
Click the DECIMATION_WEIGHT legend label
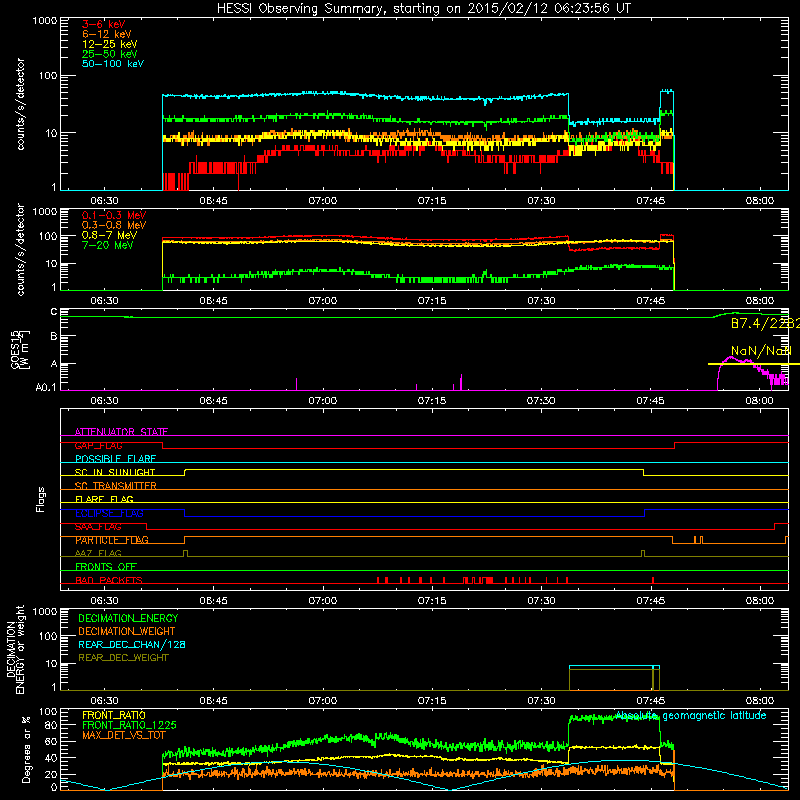click(x=127, y=631)
